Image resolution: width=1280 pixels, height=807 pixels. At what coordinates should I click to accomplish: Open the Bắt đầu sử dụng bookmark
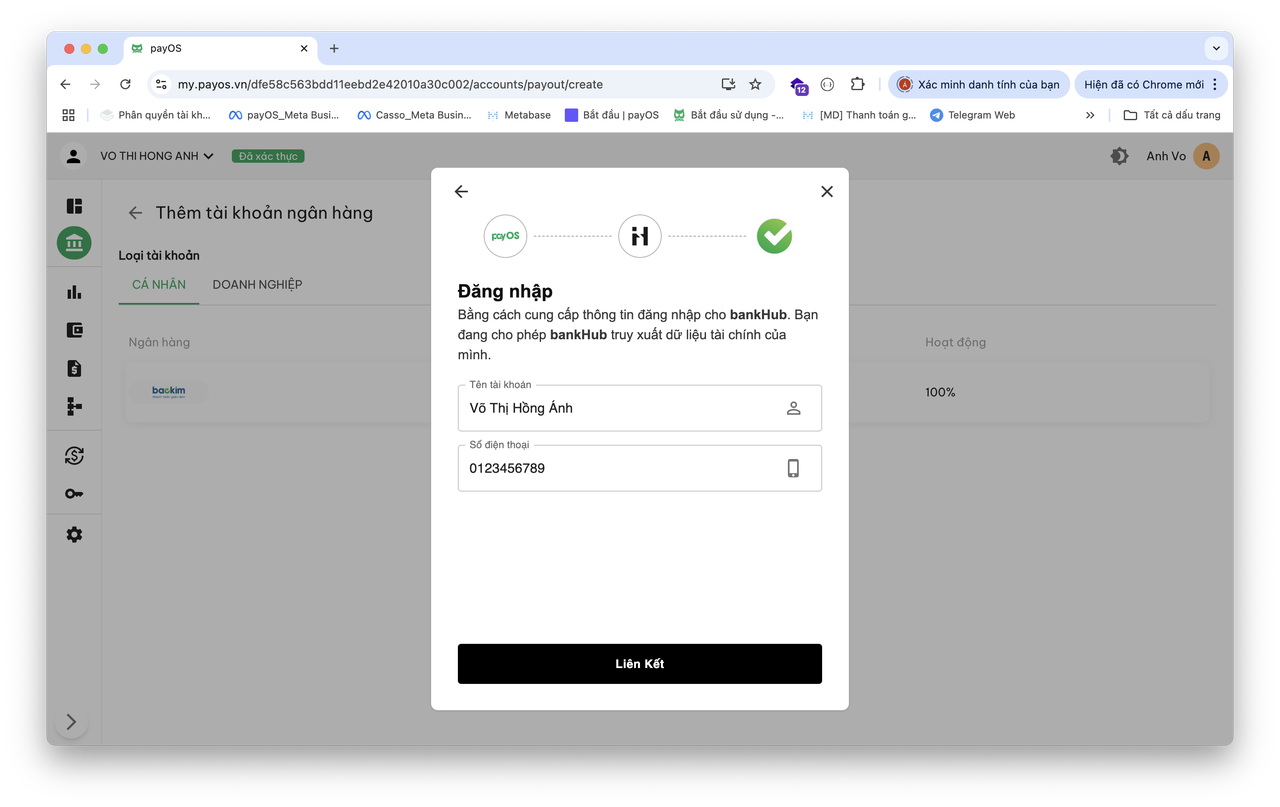pyautogui.click(x=729, y=115)
